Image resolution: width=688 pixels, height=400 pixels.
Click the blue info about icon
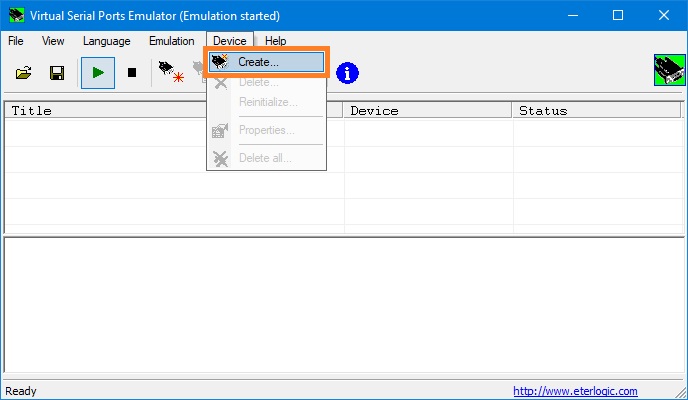coord(348,73)
